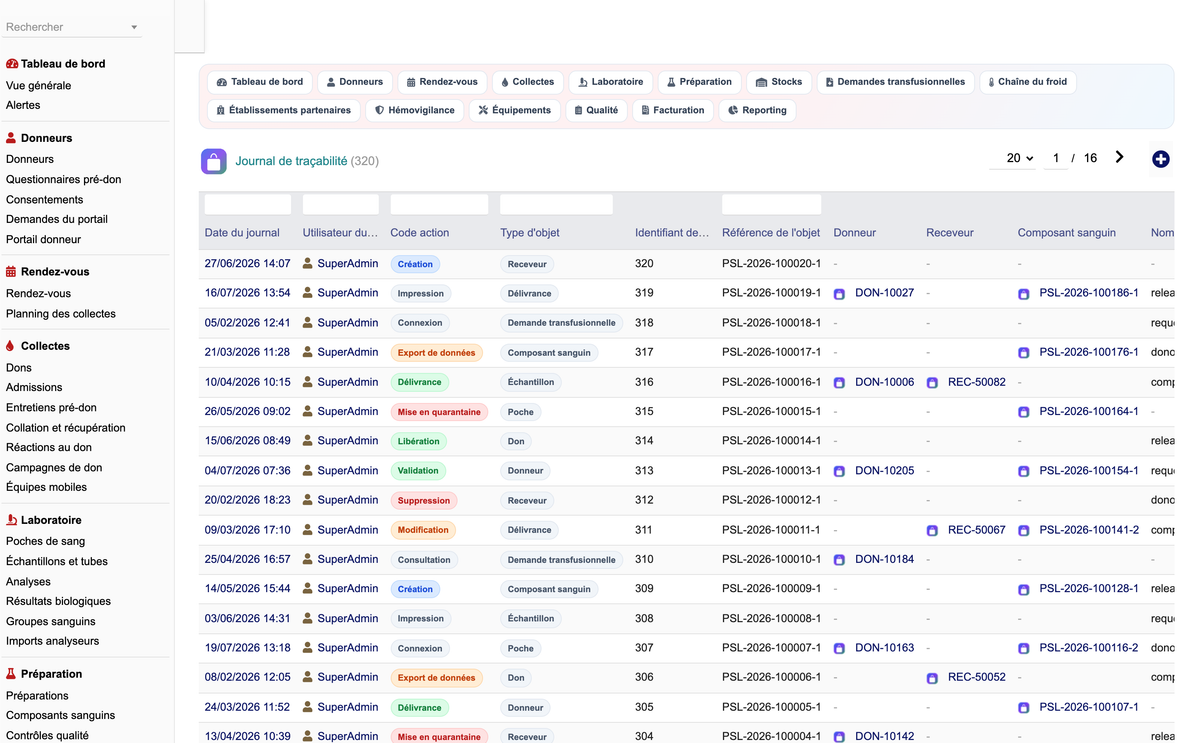
Task: Open journal entry dated 27/06/2026 14:07
Action: [247, 264]
